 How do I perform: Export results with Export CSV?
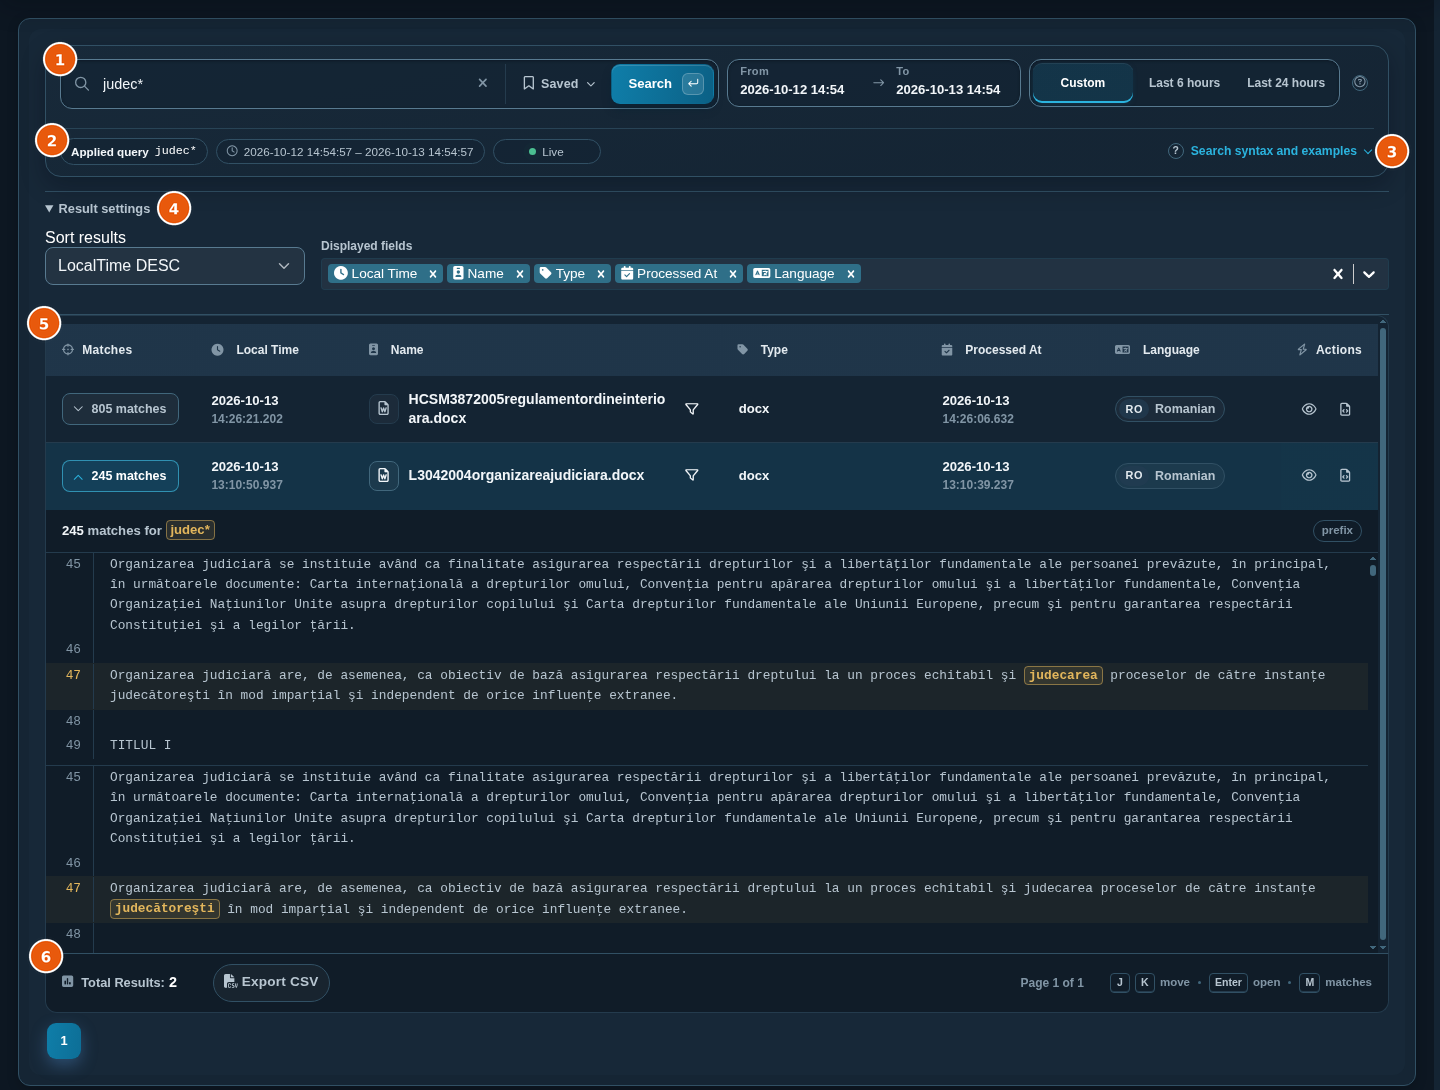(271, 982)
